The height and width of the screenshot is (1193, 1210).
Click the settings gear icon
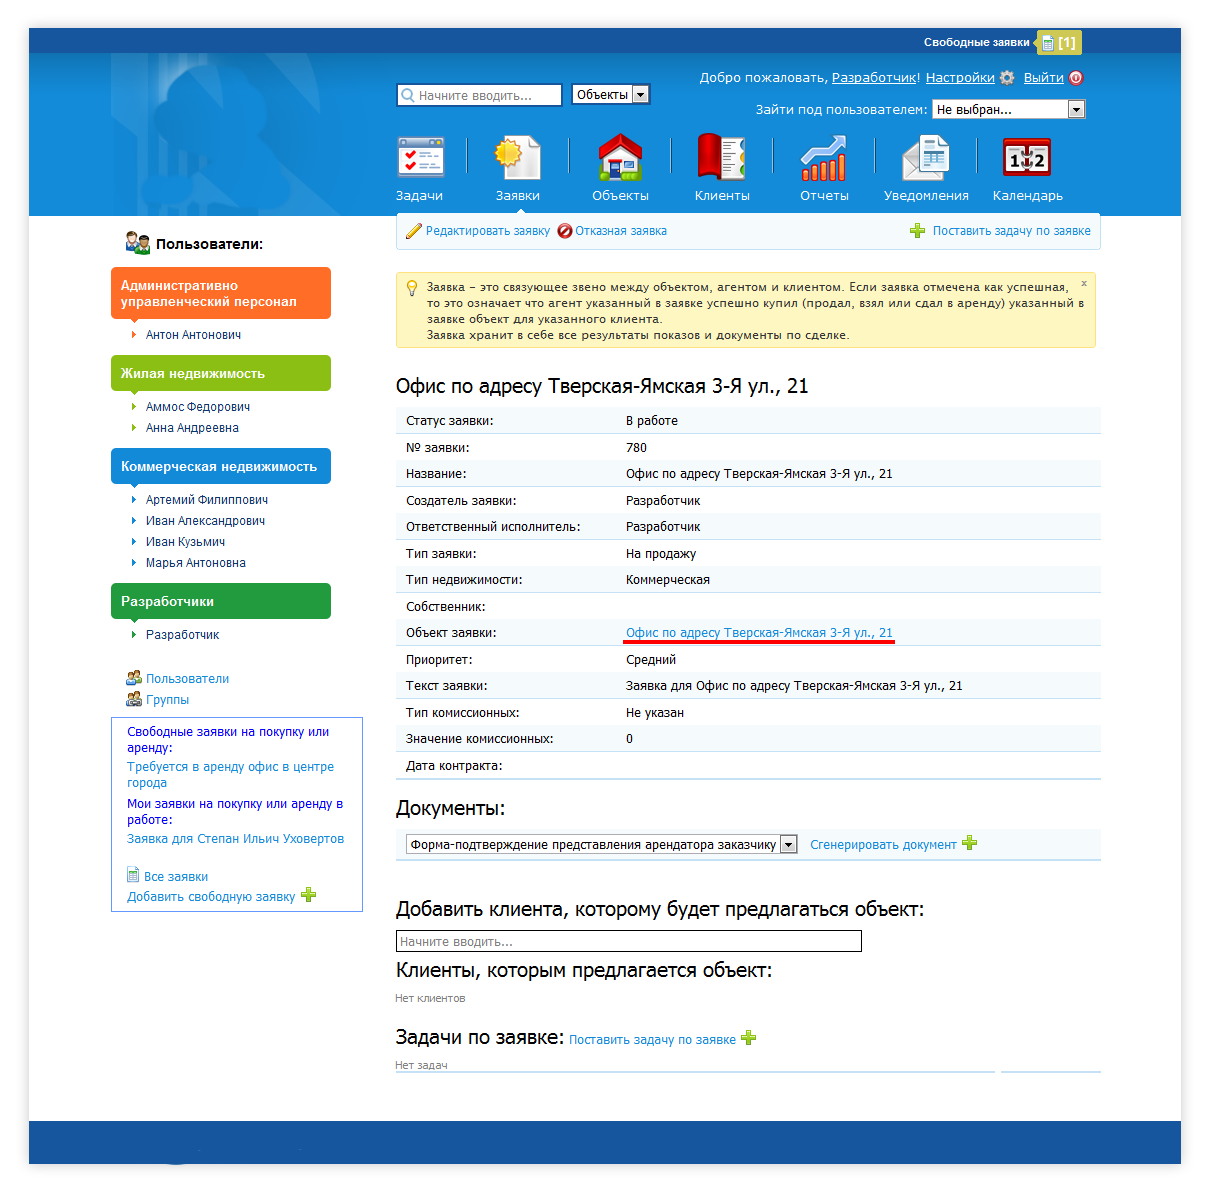click(x=1007, y=78)
